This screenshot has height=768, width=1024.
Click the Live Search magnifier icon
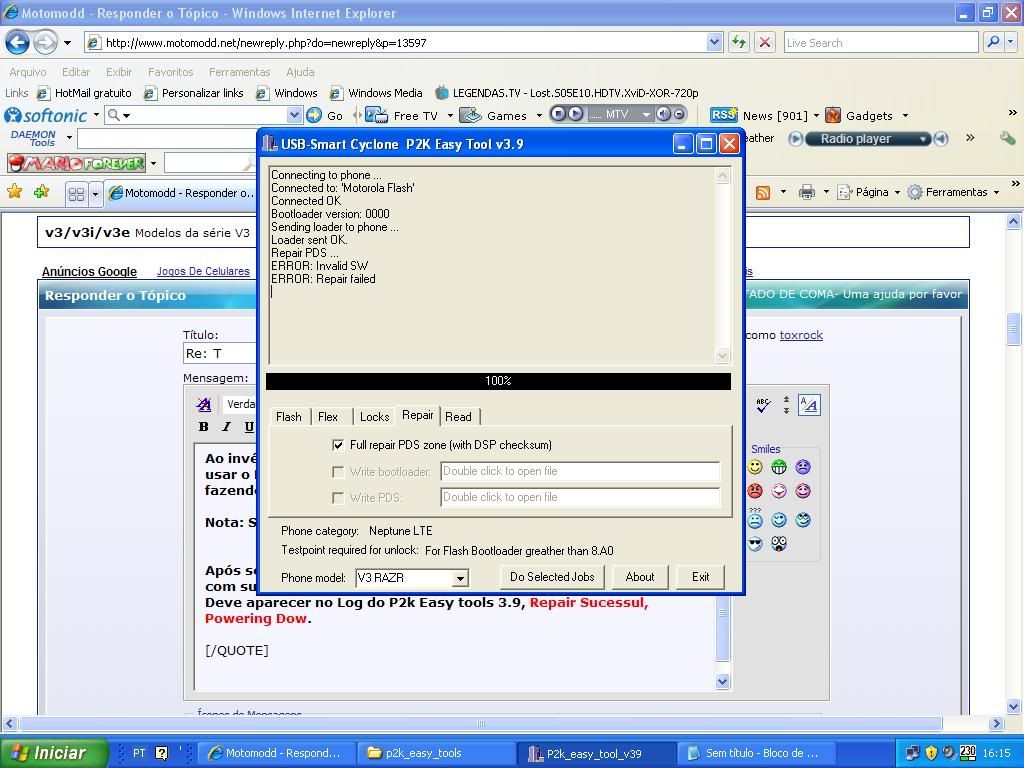pyautogui.click(x=993, y=42)
